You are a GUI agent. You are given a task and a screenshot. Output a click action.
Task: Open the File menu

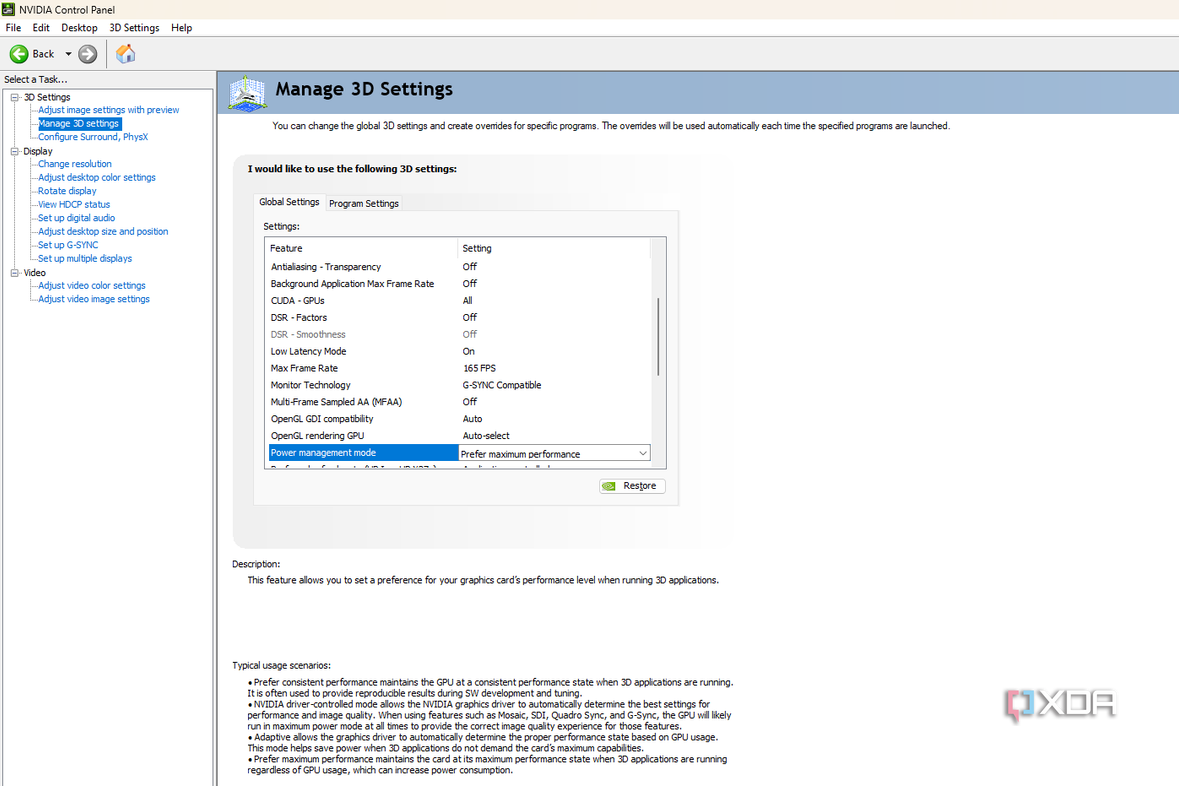pyautogui.click(x=14, y=28)
